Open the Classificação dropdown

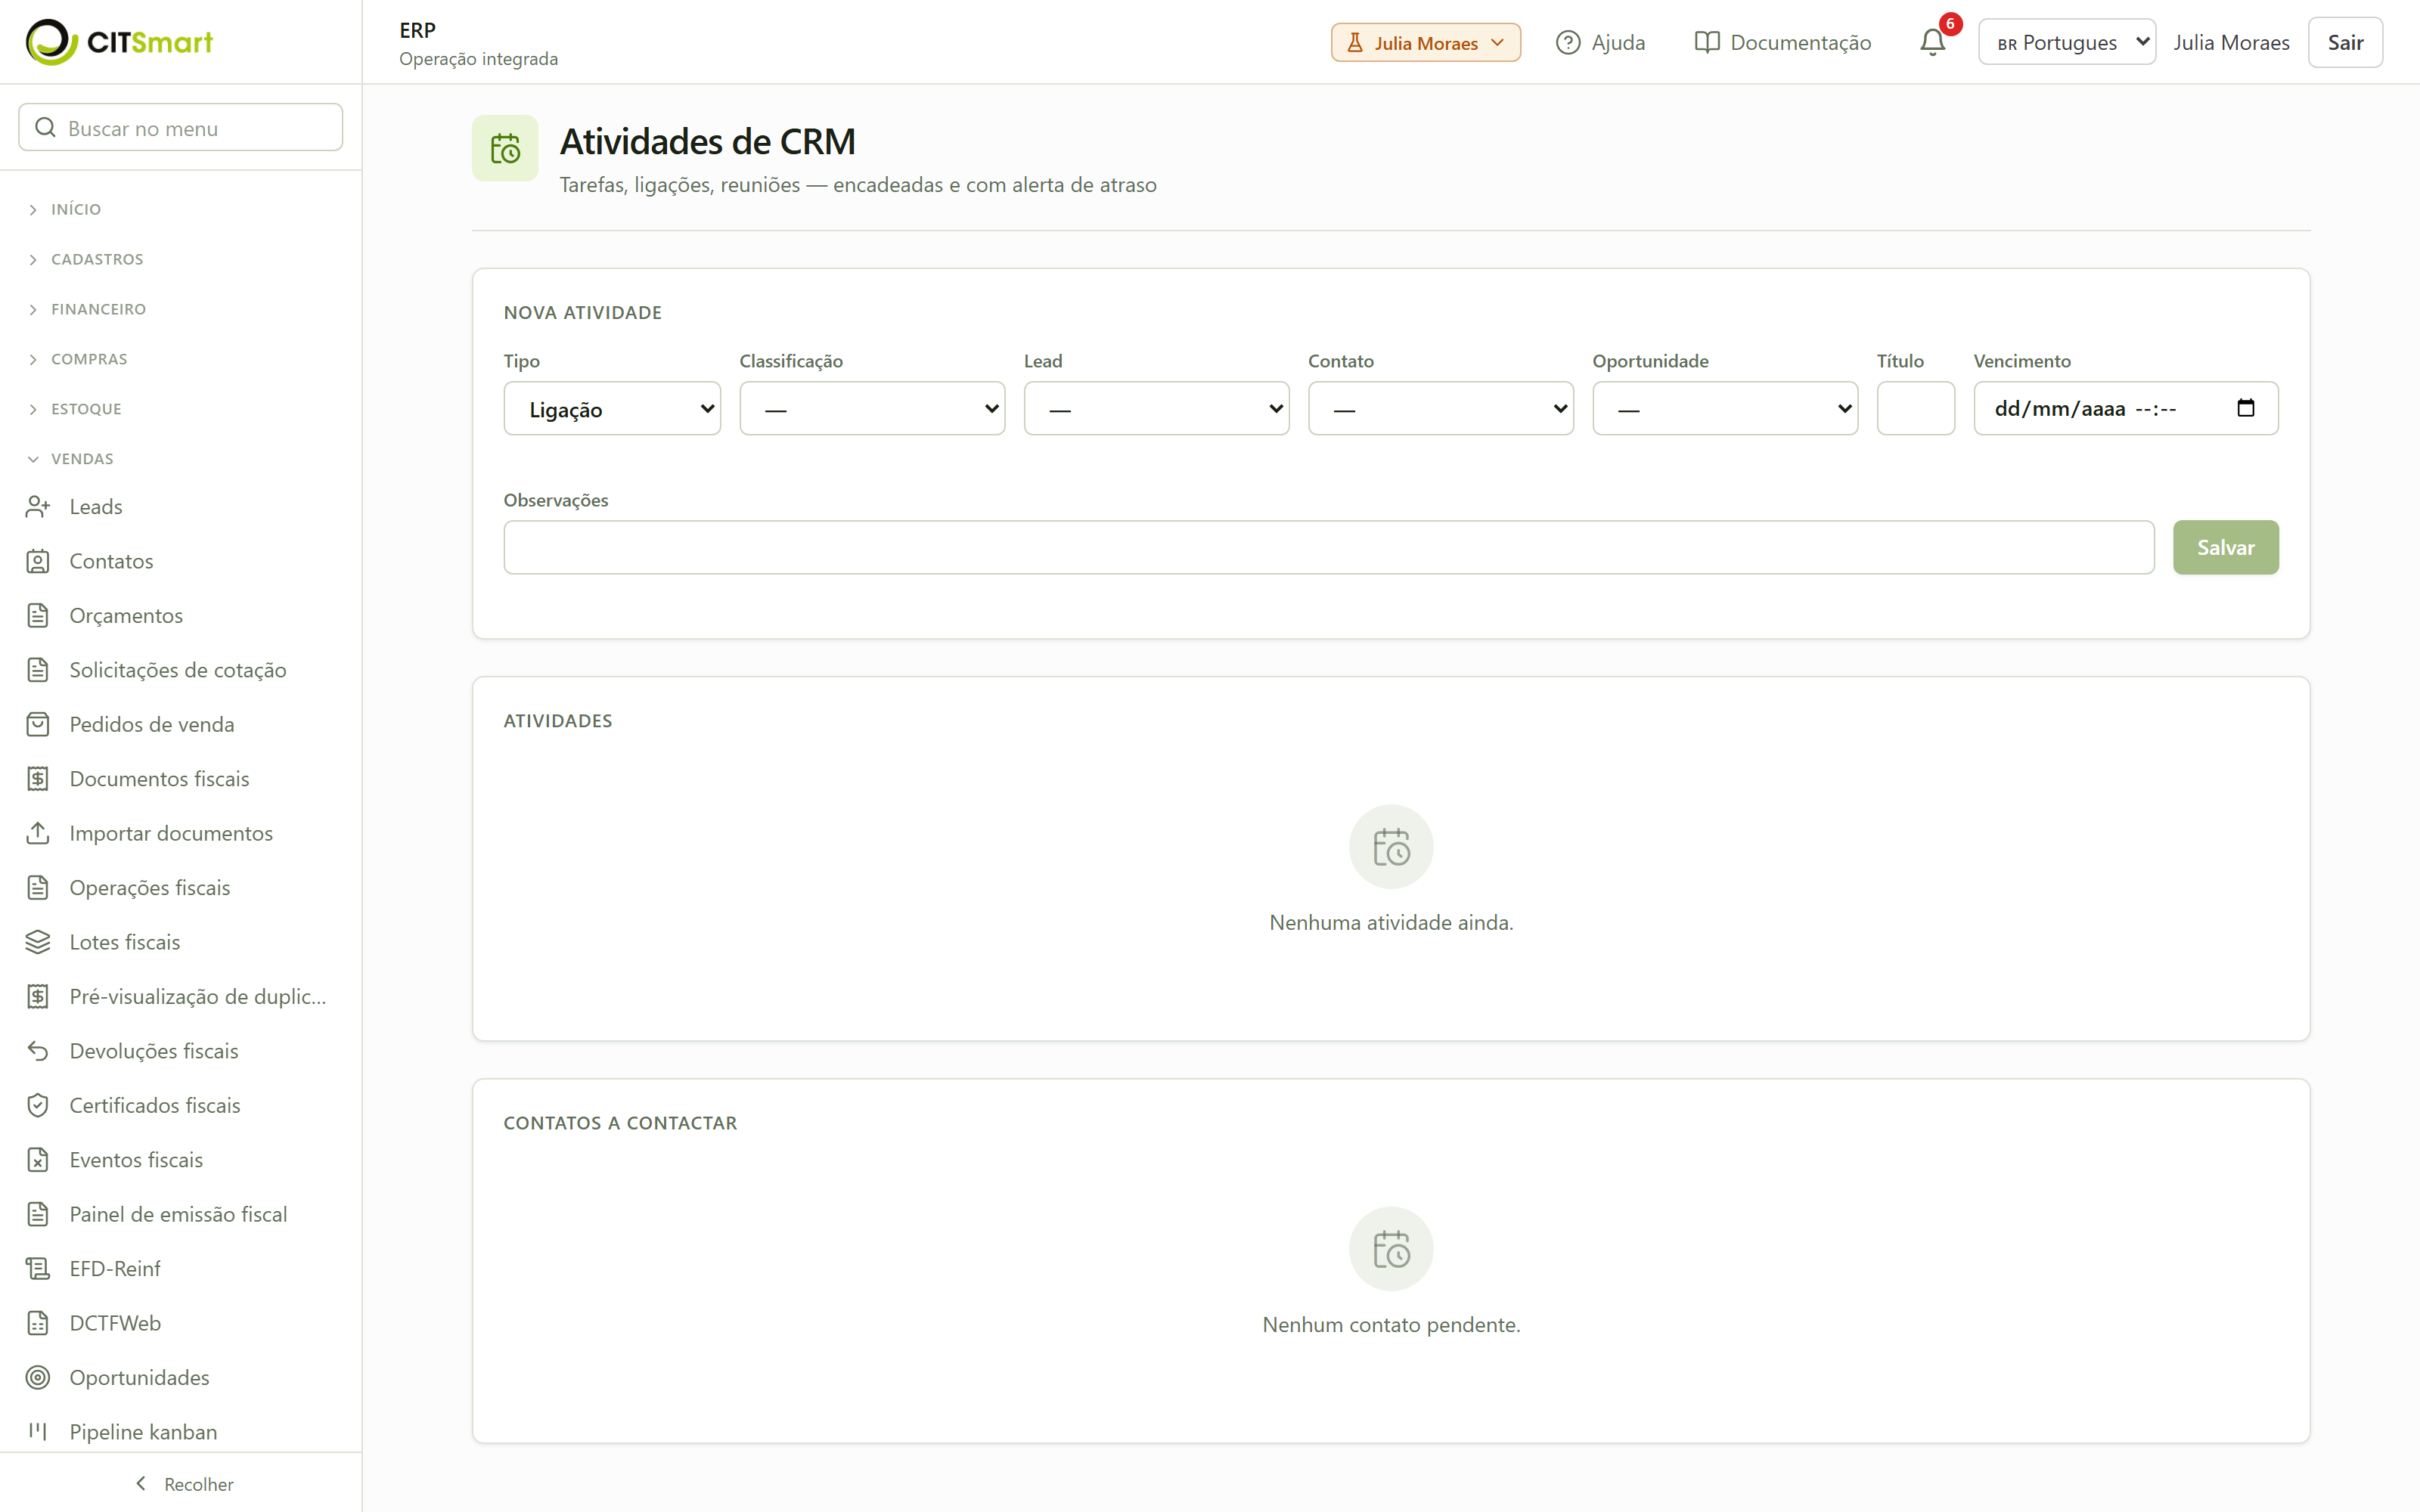pos(872,408)
